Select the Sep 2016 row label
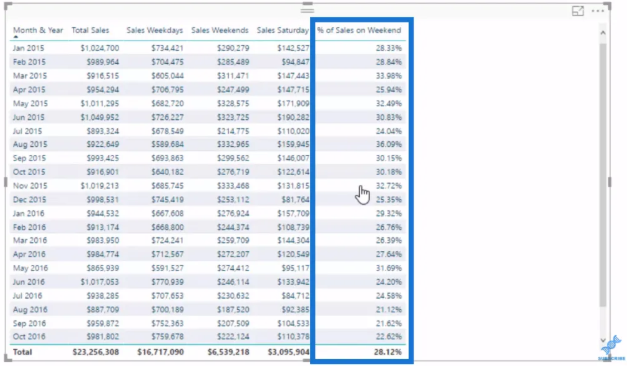This screenshot has height=366, width=631. point(29,323)
